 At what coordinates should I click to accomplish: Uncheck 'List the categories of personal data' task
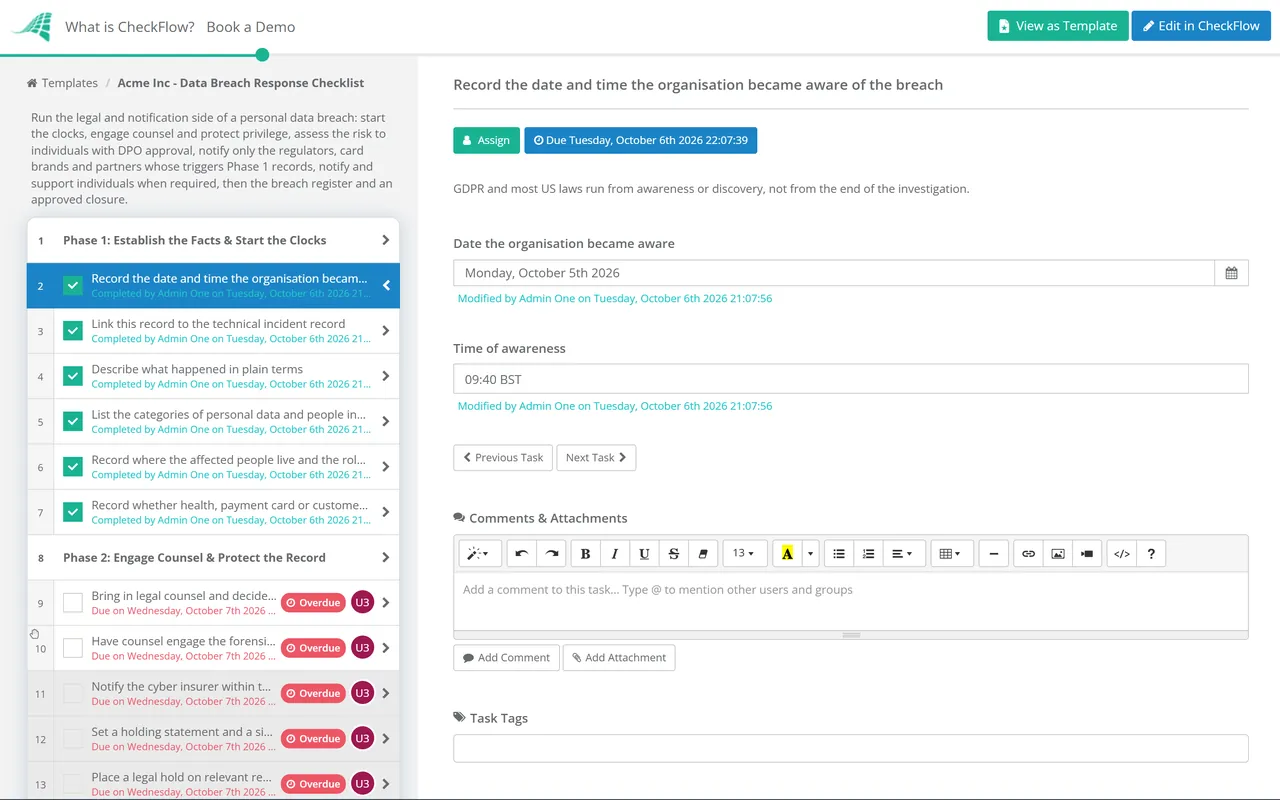pyautogui.click(x=73, y=421)
